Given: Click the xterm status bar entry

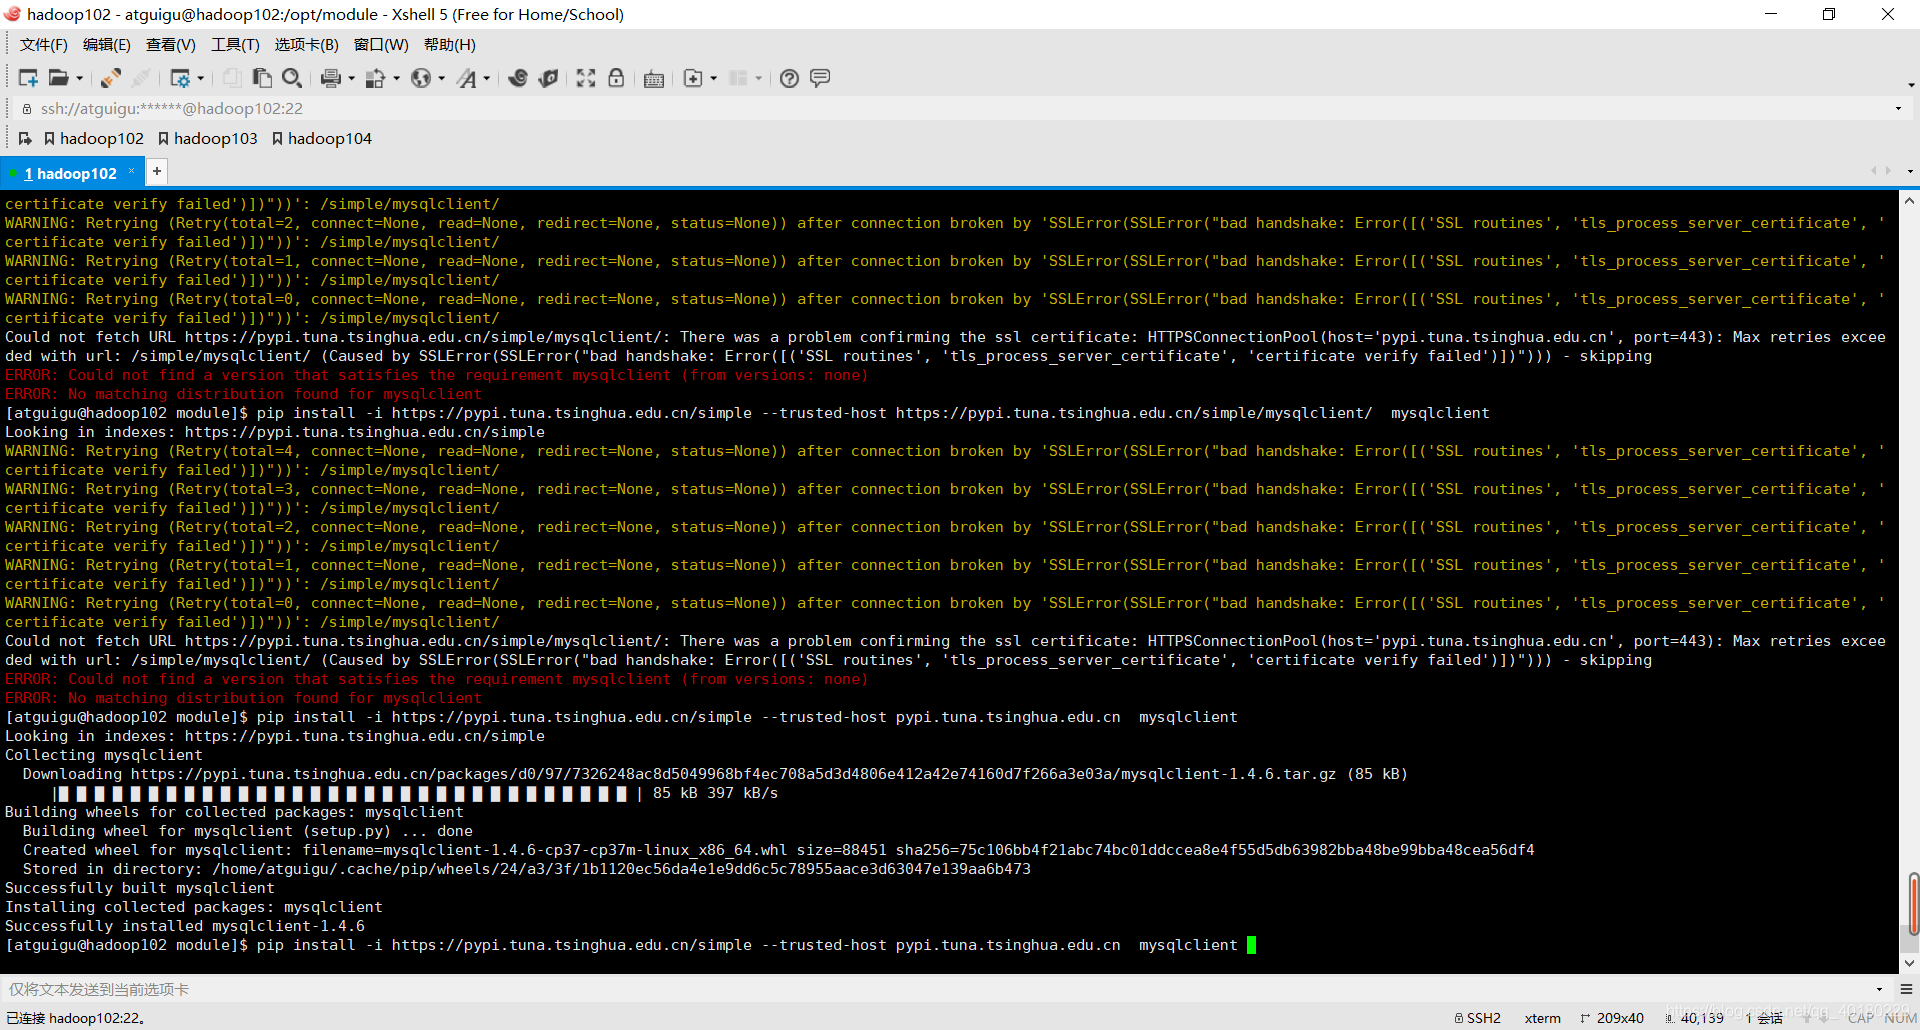Looking at the screenshot, I should [x=1542, y=1018].
